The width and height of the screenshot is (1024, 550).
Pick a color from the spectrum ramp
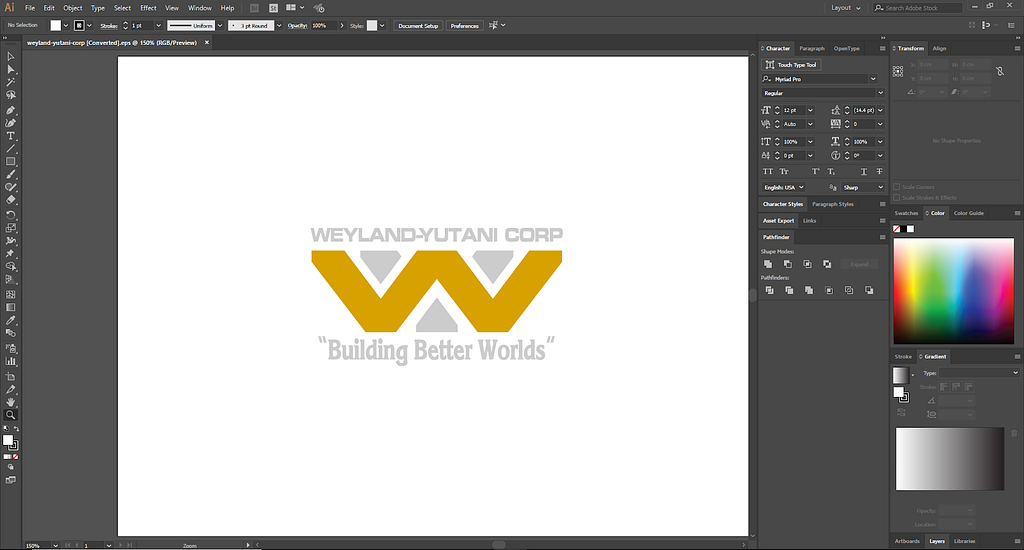953,291
